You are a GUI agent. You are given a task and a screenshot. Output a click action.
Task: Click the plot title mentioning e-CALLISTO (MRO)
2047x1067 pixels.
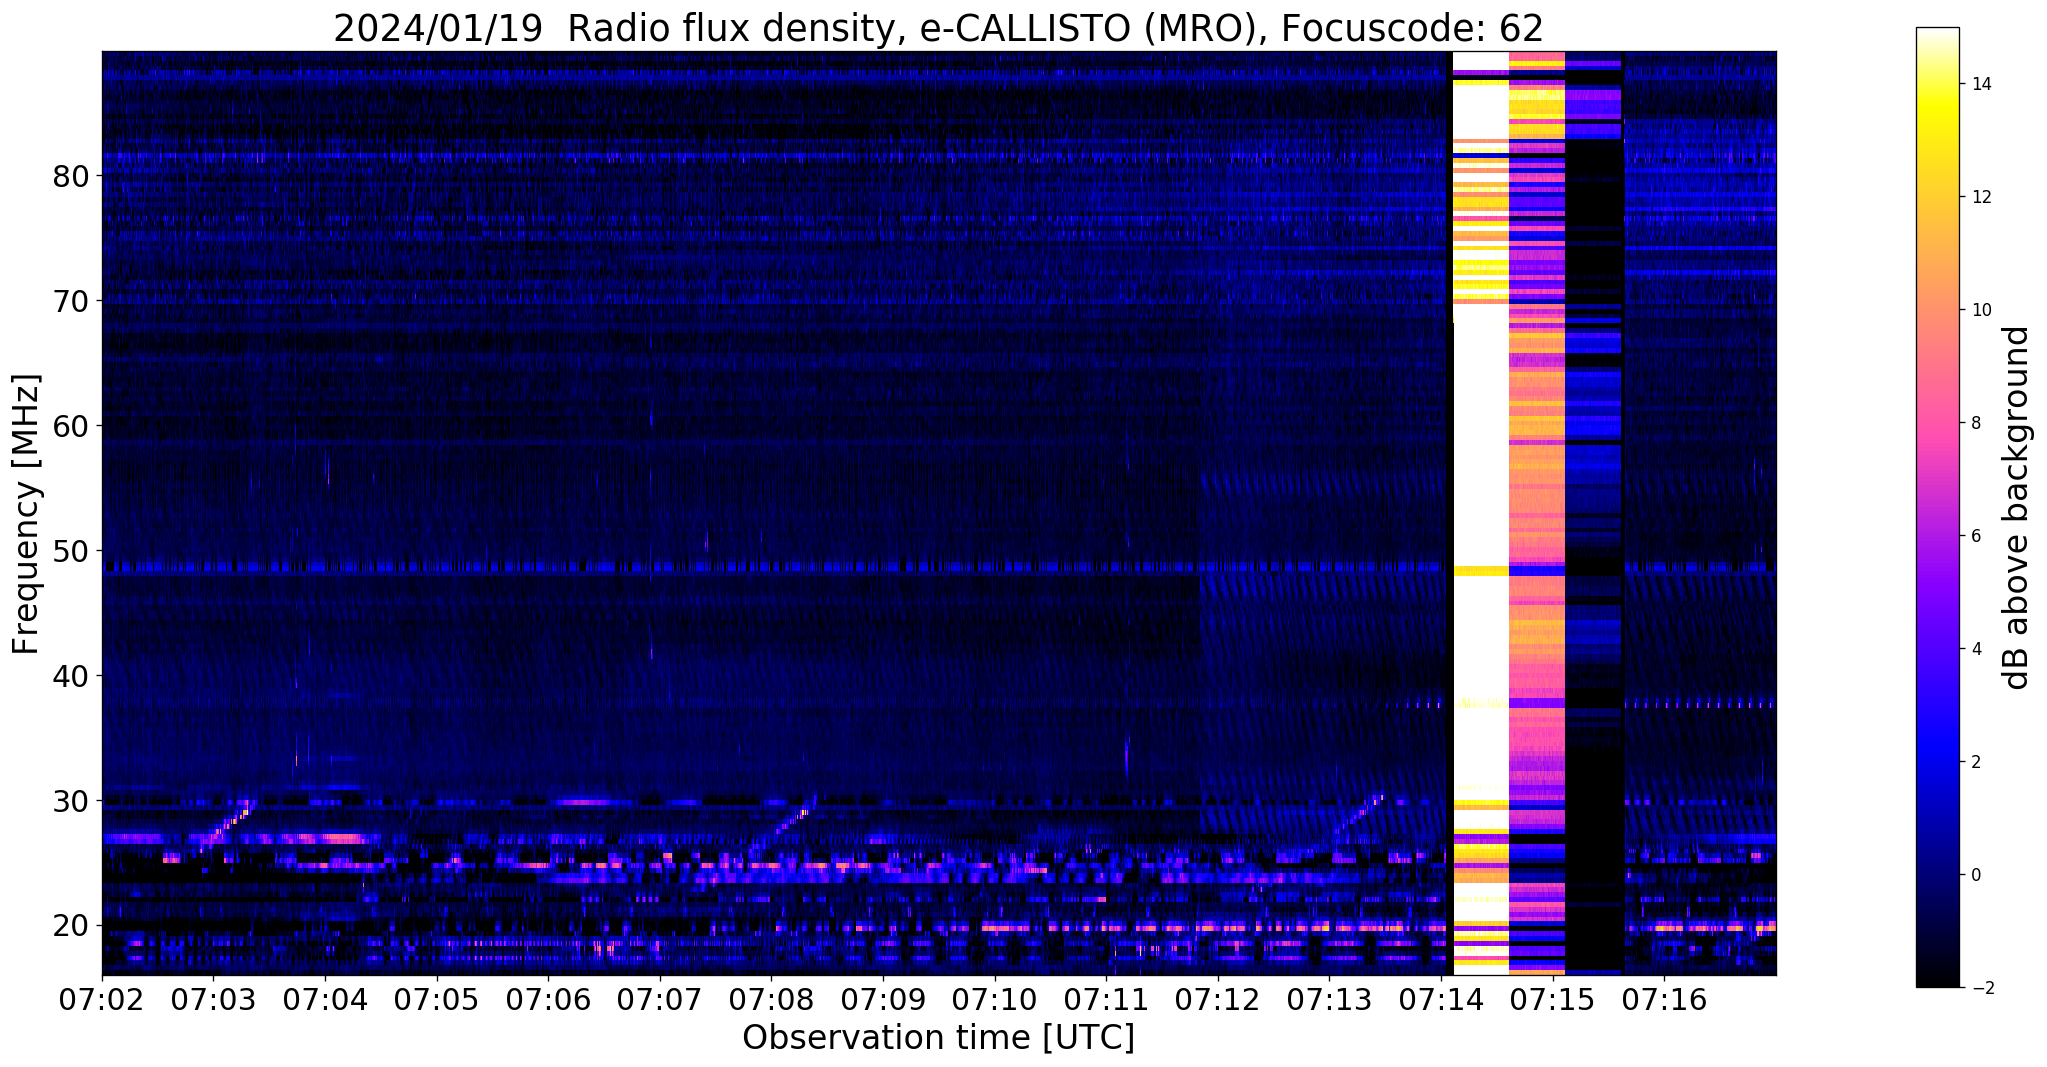click(x=938, y=28)
